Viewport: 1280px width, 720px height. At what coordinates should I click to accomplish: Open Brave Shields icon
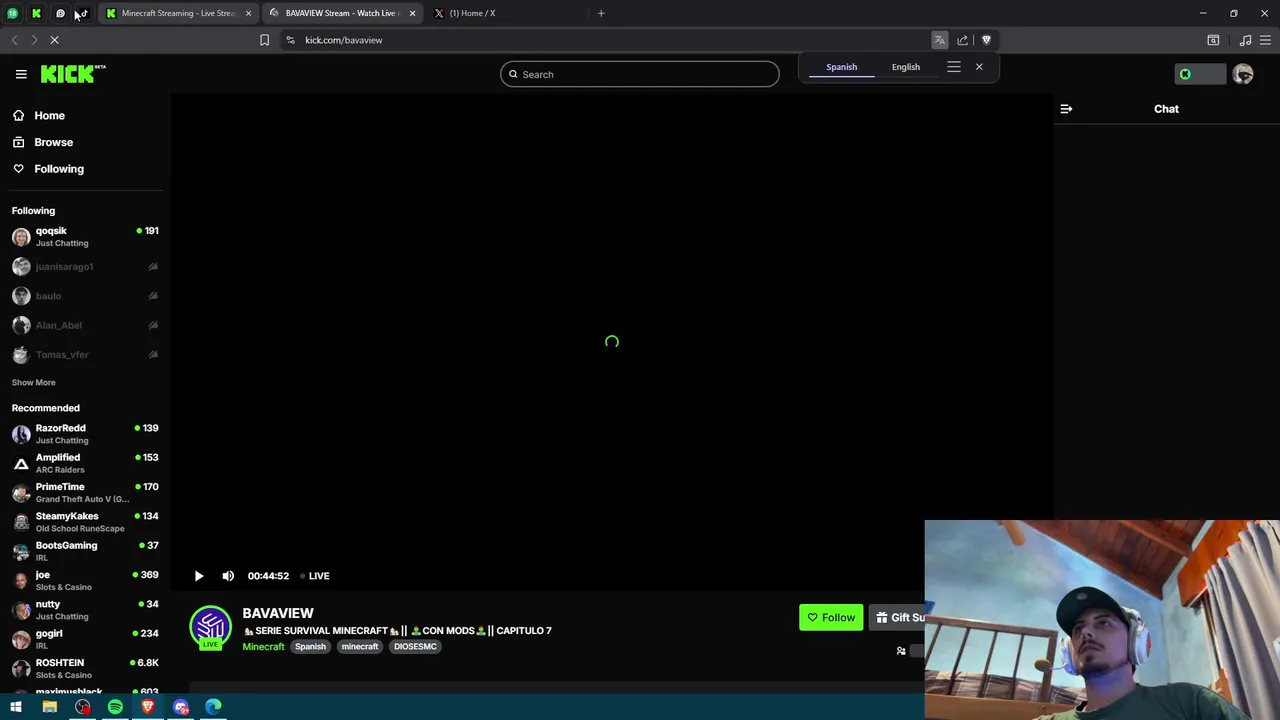(986, 40)
